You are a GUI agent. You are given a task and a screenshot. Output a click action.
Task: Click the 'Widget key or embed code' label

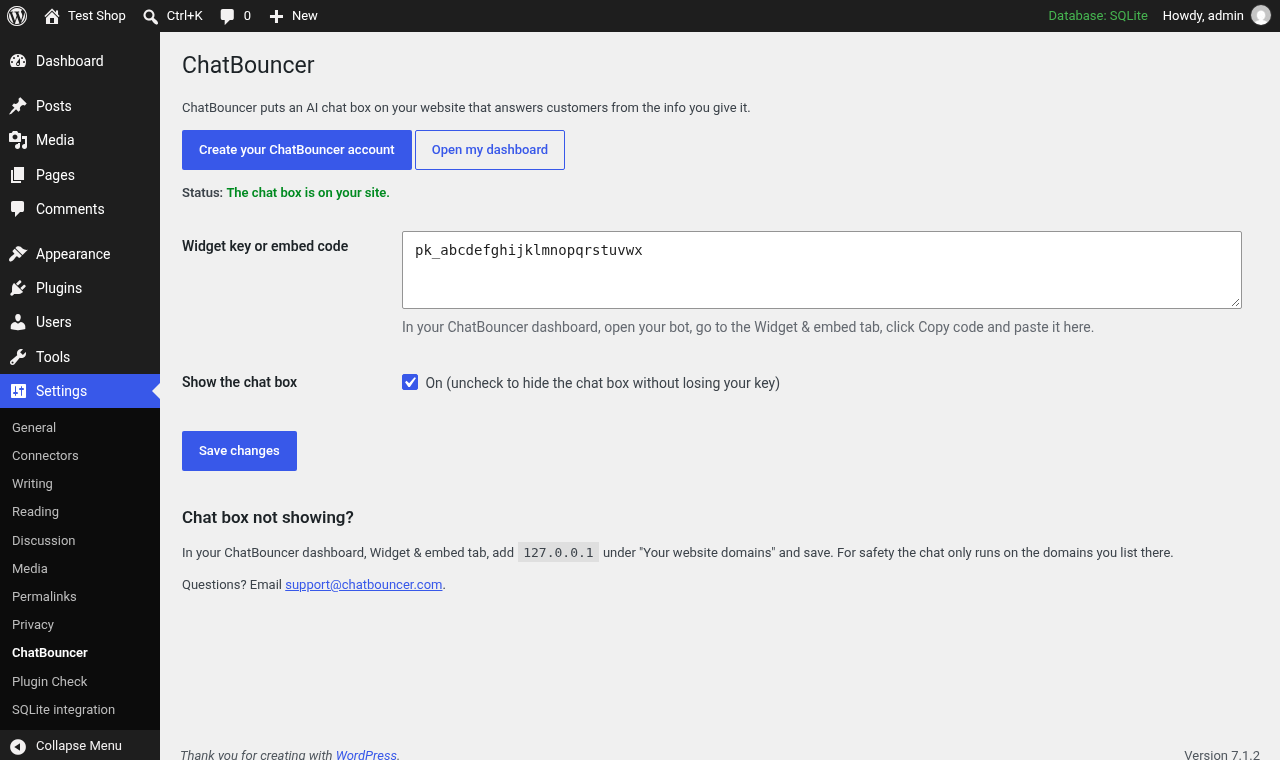[265, 246]
